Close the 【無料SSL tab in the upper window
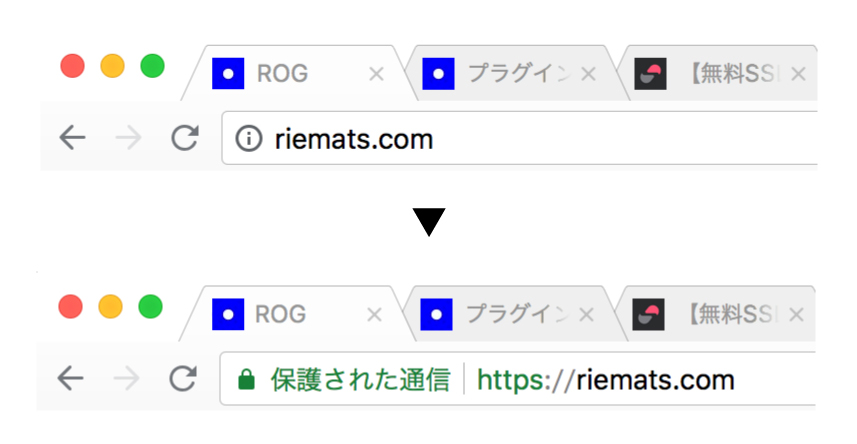The height and width of the screenshot is (444, 857). 799,74
